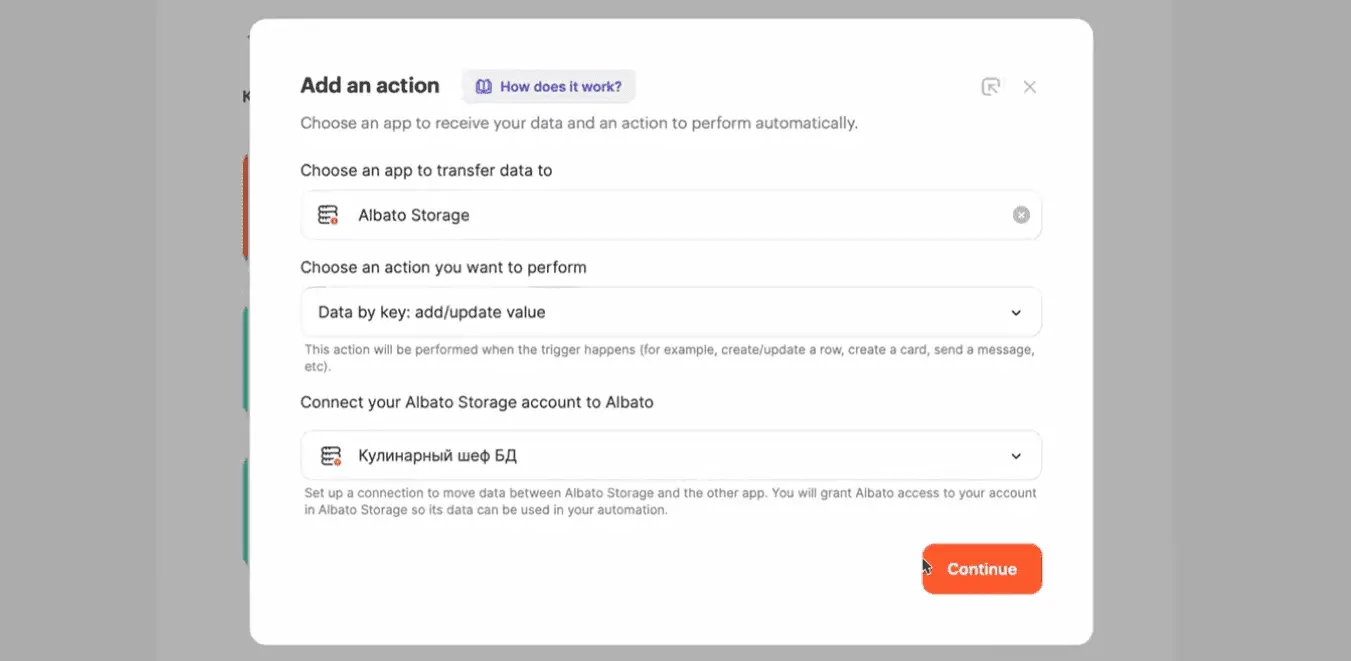Click the Continue button
The height and width of the screenshot is (661, 1351).
[982, 569]
